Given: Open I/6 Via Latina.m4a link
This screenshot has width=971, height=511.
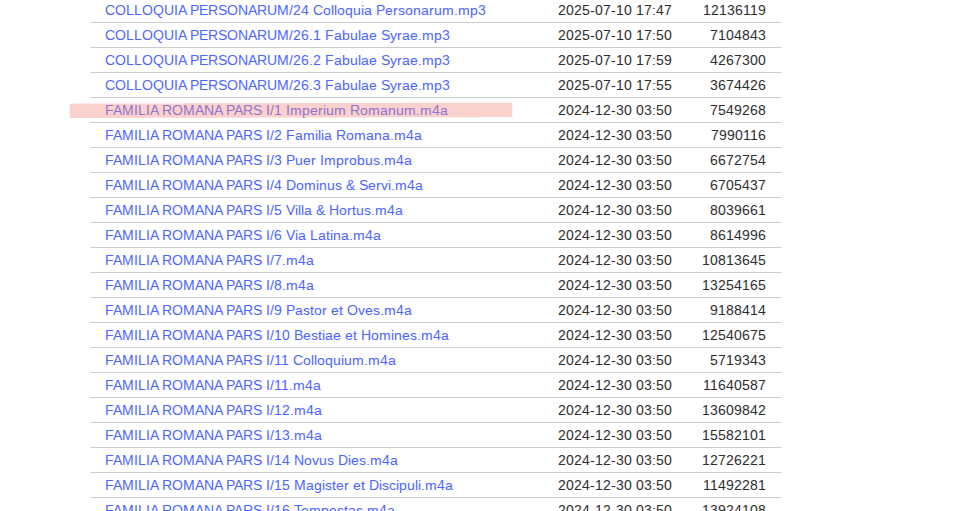Looking at the screenshot, I should 243,235.
